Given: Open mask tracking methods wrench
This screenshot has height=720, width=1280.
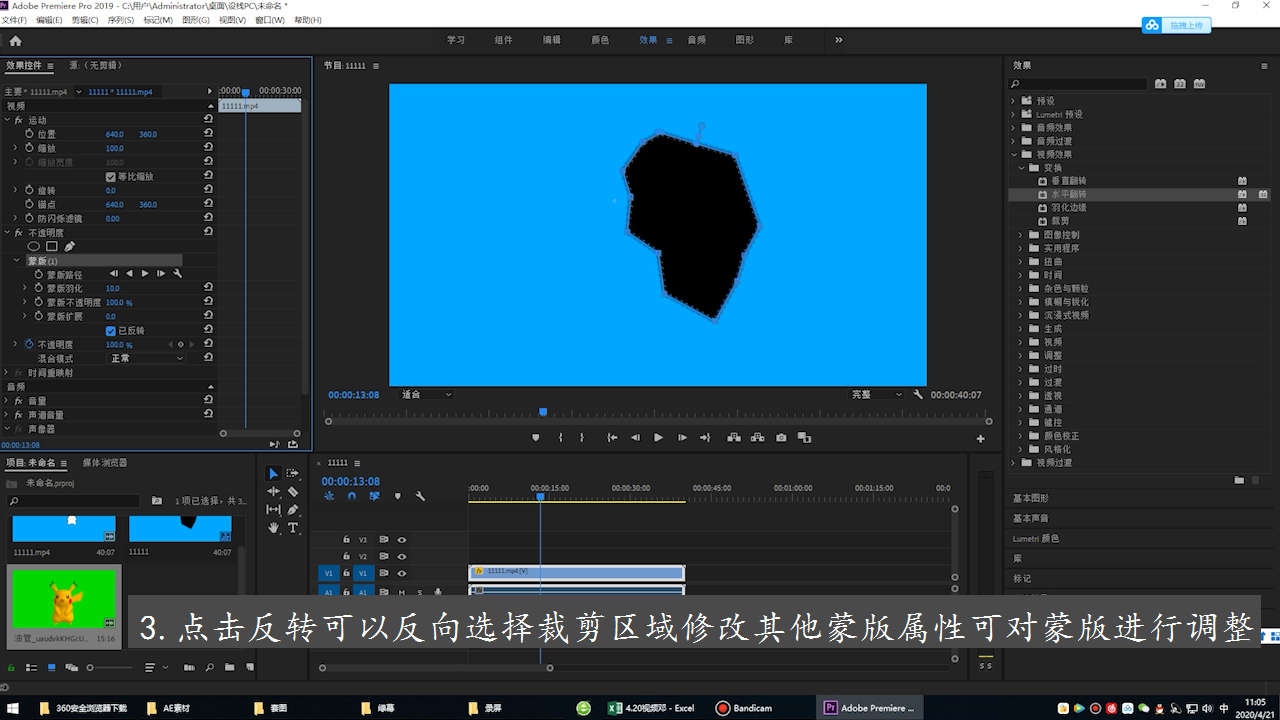Looking at the screenshot, I should [x=177, y=273].
